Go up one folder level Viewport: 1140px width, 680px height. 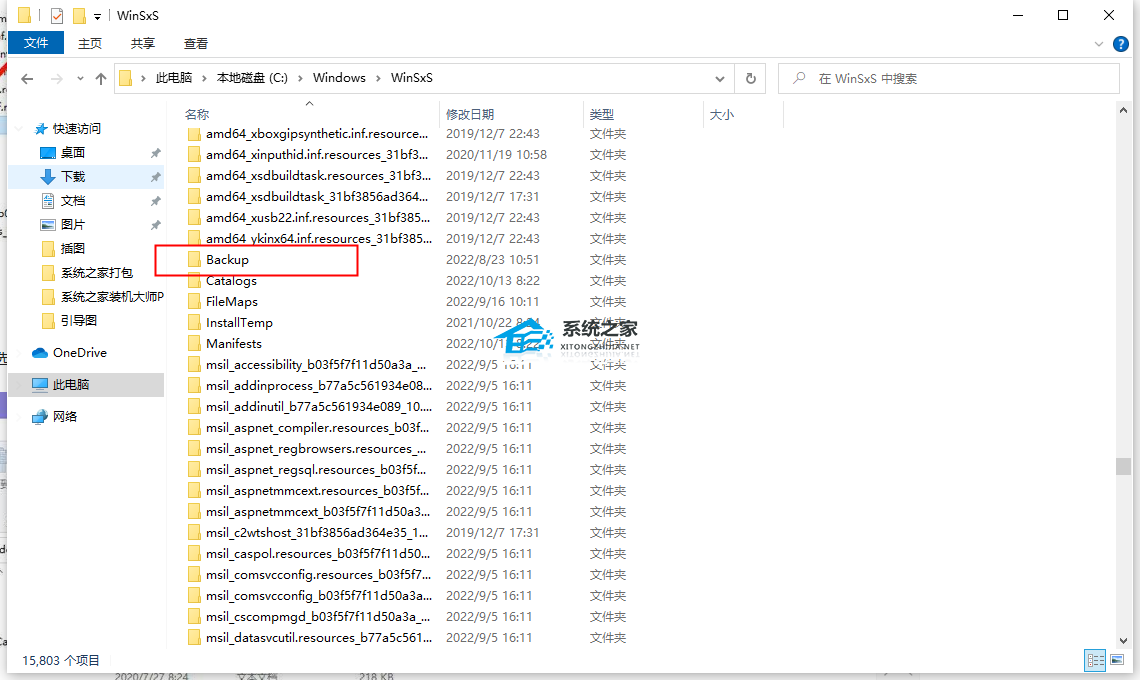coord(100,79)
